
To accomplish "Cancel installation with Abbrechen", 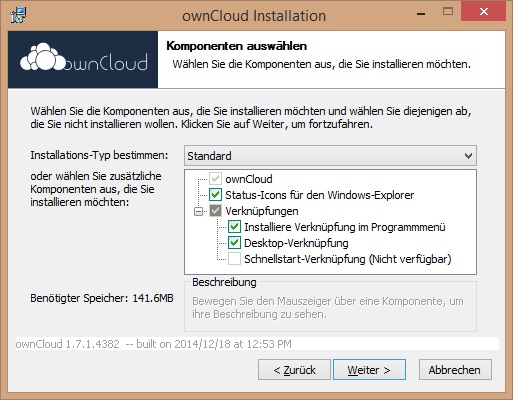I will [455, 370].
